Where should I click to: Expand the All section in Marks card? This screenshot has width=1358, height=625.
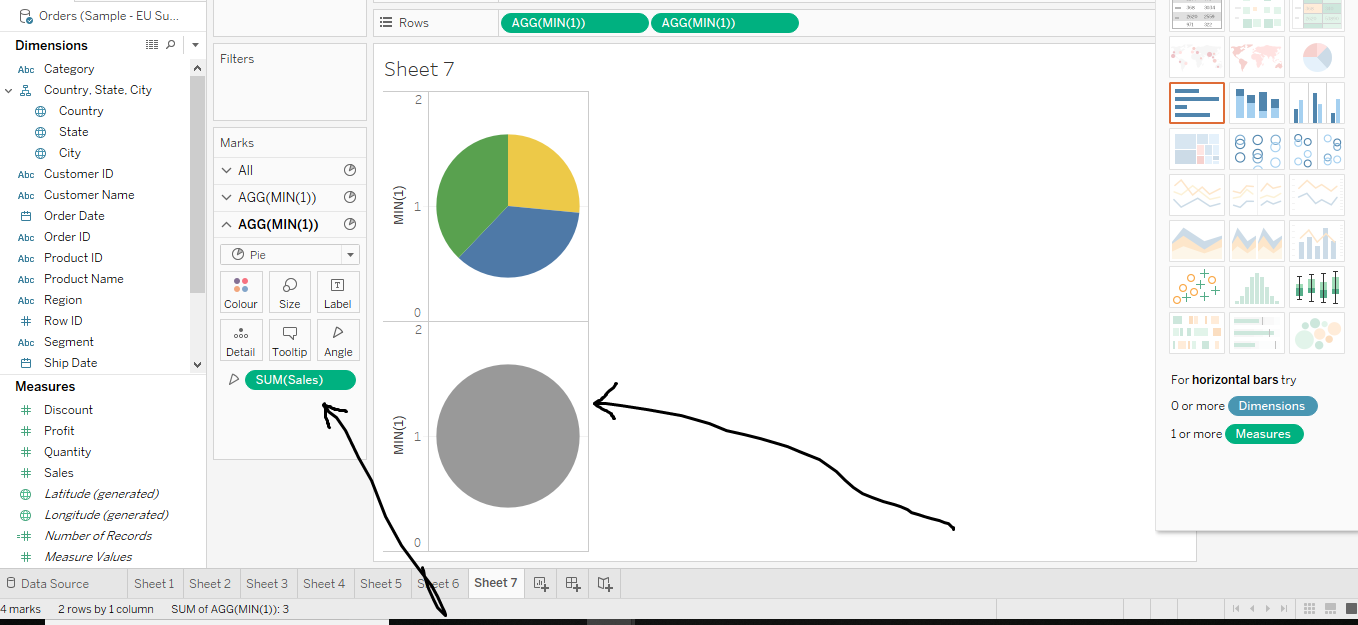(227, 171)
